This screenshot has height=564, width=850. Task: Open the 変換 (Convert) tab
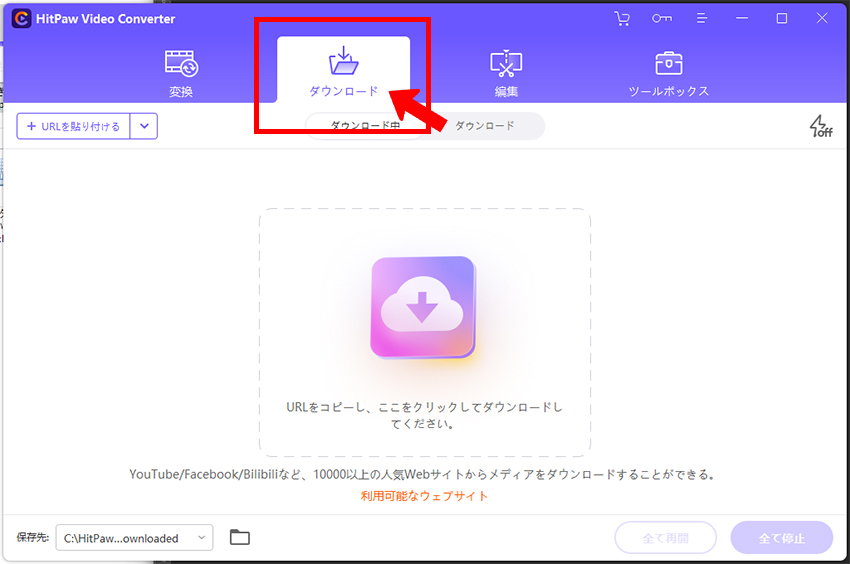181,74
